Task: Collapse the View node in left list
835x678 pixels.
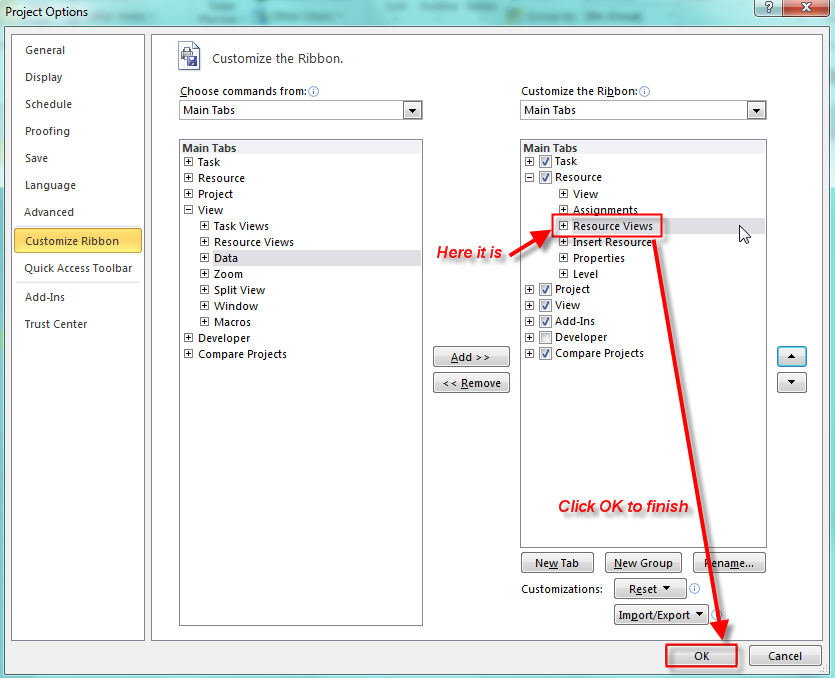Action: coord(188,210)
